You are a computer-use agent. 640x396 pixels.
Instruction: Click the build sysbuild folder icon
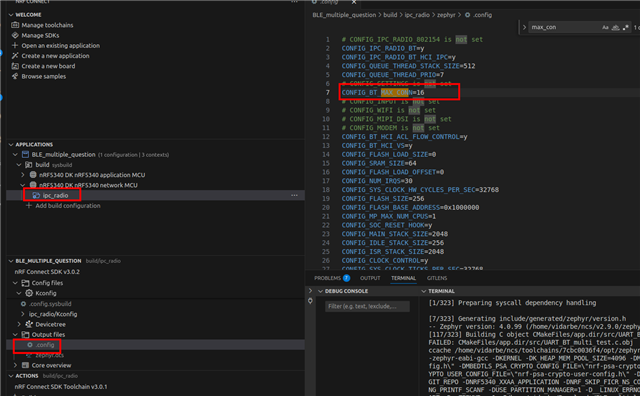(x=29, y=165)
